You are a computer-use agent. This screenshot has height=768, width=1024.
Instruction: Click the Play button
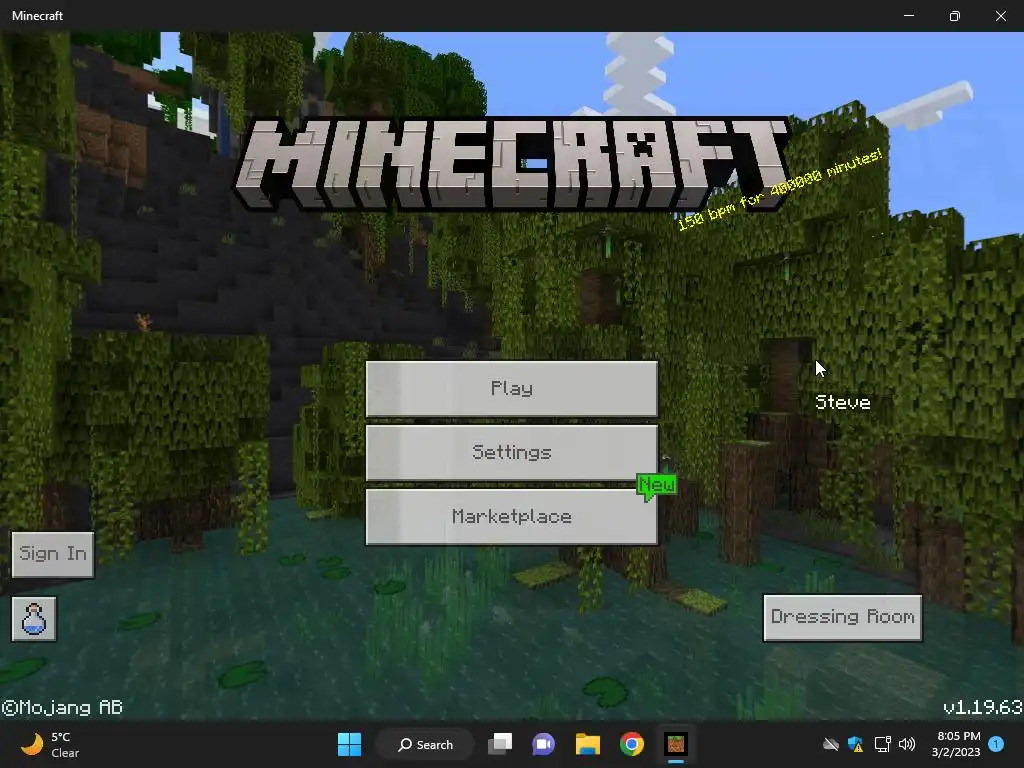tap(511, 389)
